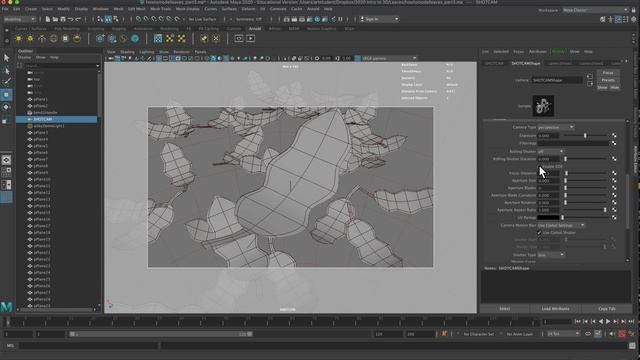
Task: Create an Arnold skydome light
Action: coord(53,38)
